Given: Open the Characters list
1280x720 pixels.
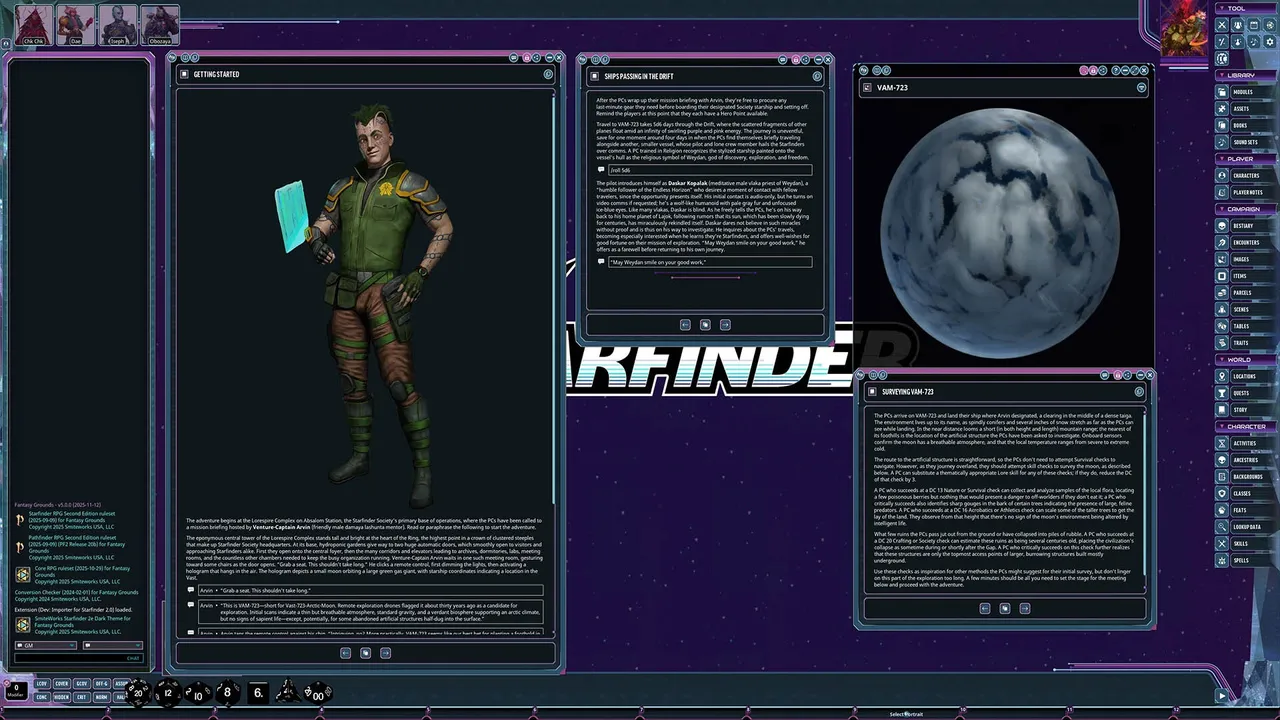Looking at the screenshot, I should [x=1246, y=175].
